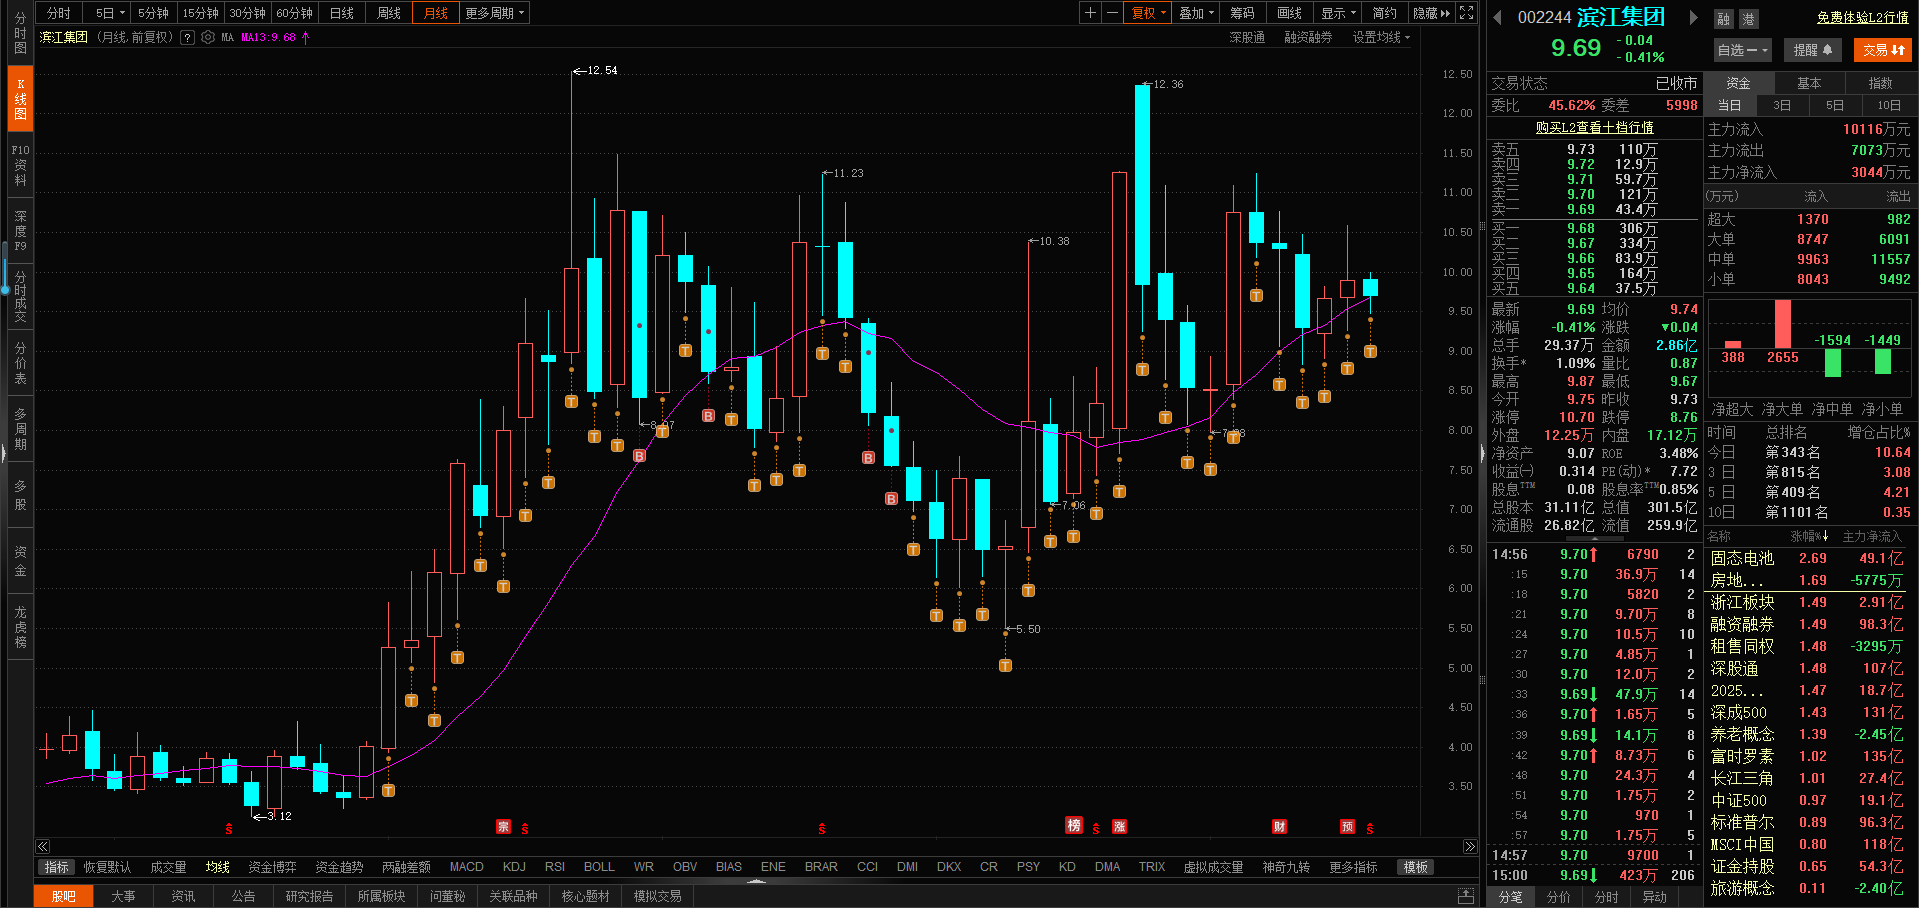Click the 融 margin badge
Viewport: 1919px width, 908px height.
coord(1723,19)
